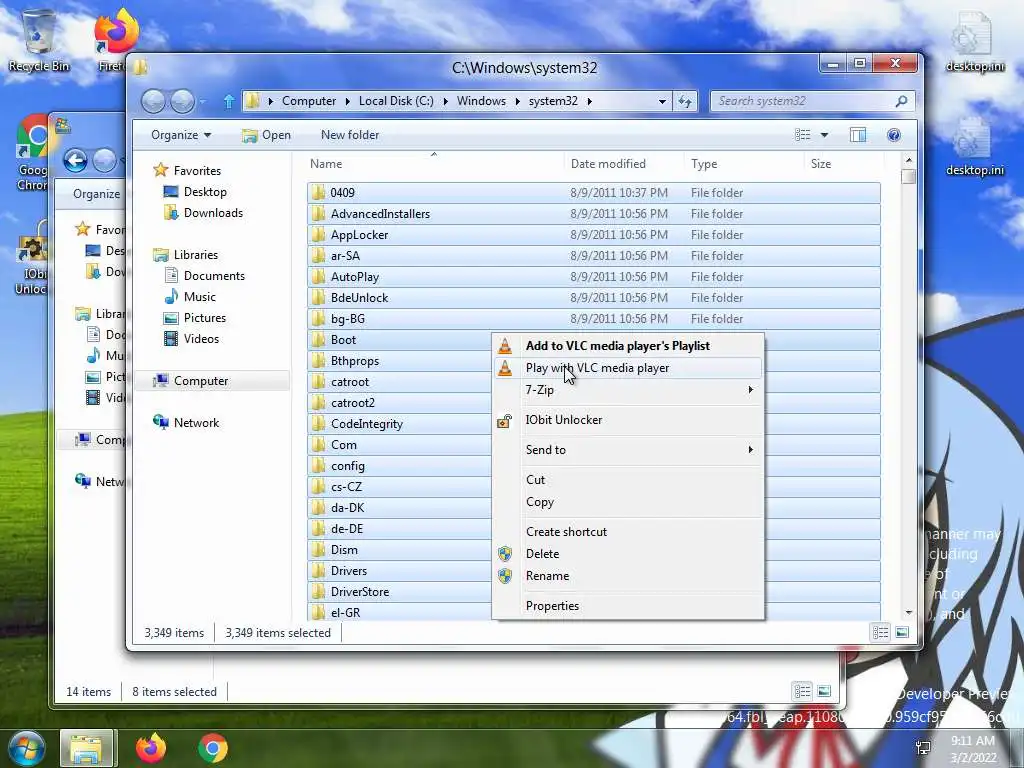
Task: Click the search magnifier icon
Action: [901, 101]
